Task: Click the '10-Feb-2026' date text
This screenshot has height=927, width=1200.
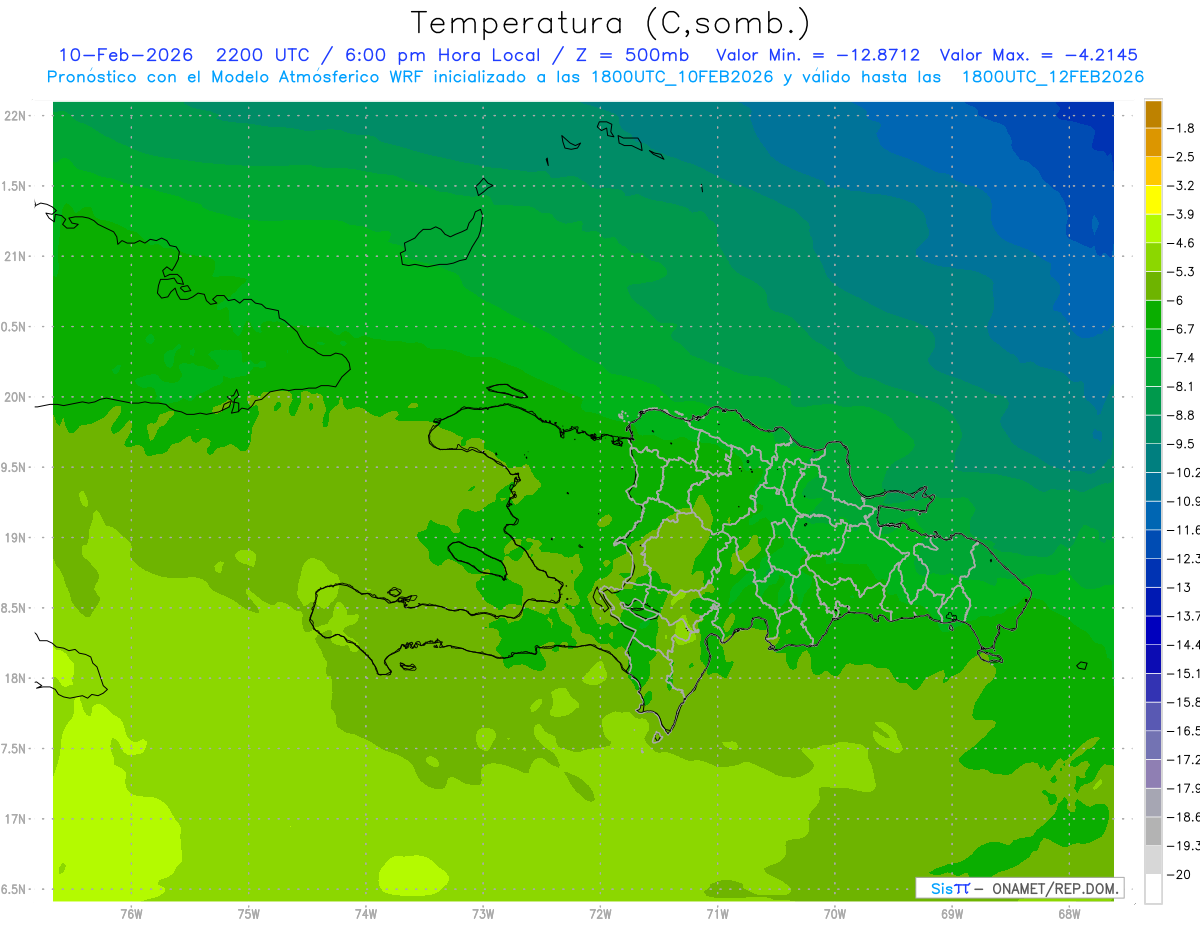Action: (x=126, y=55)
